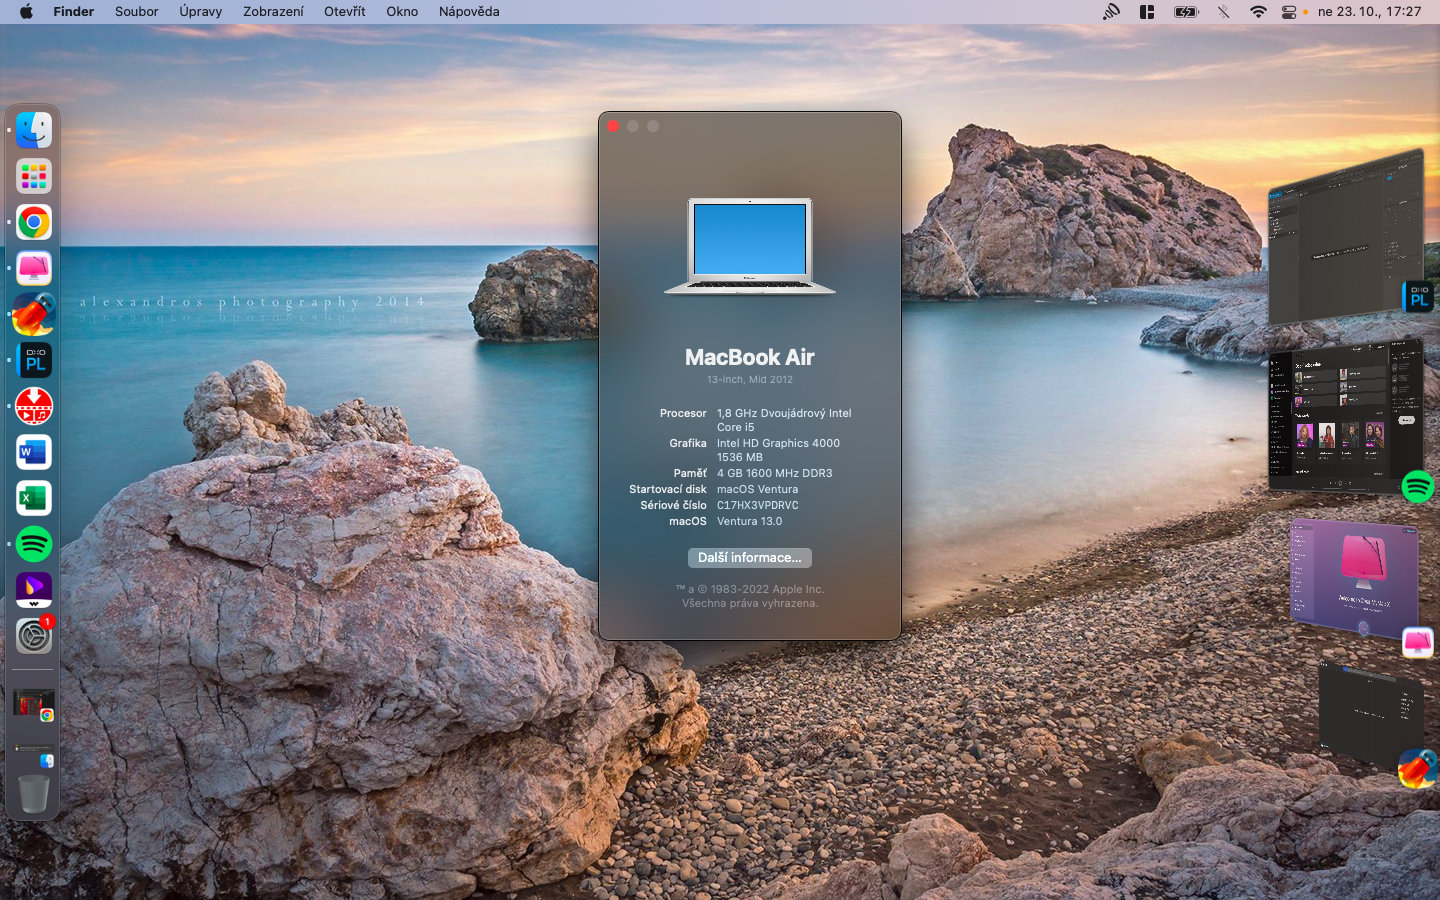Open Spotify from the Dock
1440x900 pixels.
(x=34, y=545)
